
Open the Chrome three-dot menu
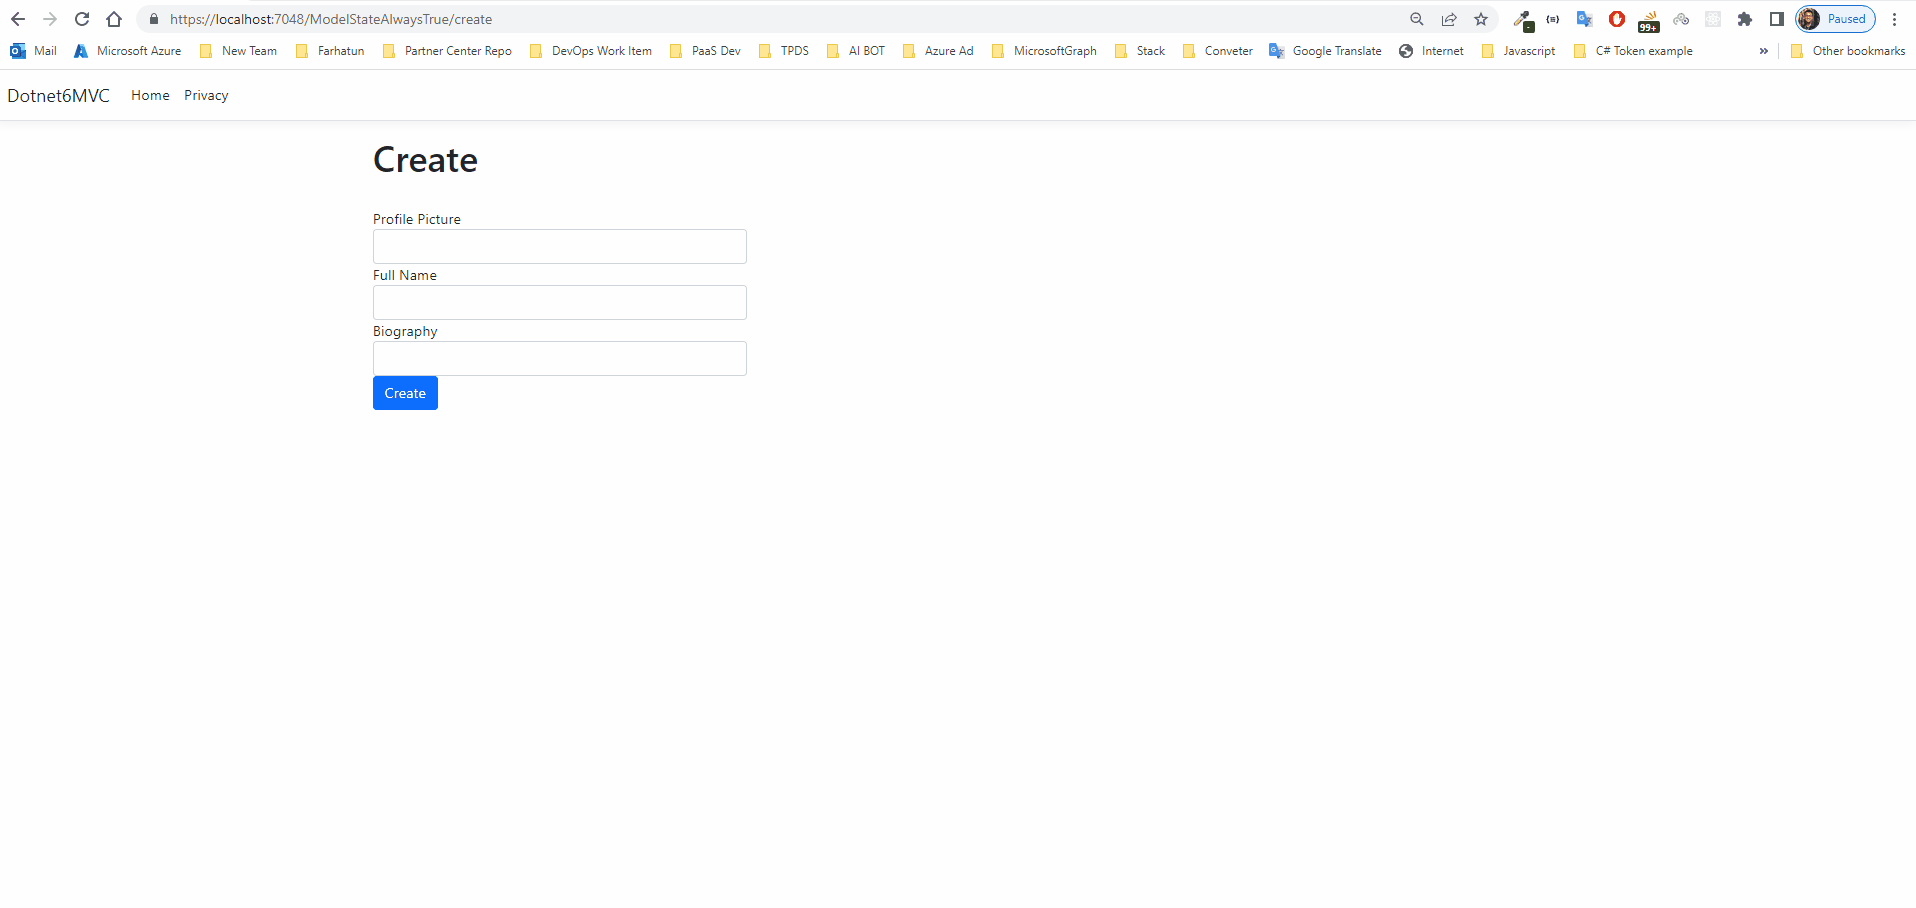1894,19
